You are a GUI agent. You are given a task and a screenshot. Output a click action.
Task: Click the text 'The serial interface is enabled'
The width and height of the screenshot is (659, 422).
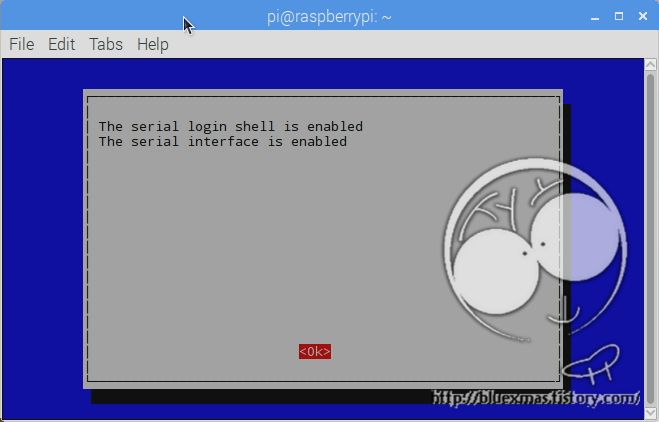tap(223, 142)
